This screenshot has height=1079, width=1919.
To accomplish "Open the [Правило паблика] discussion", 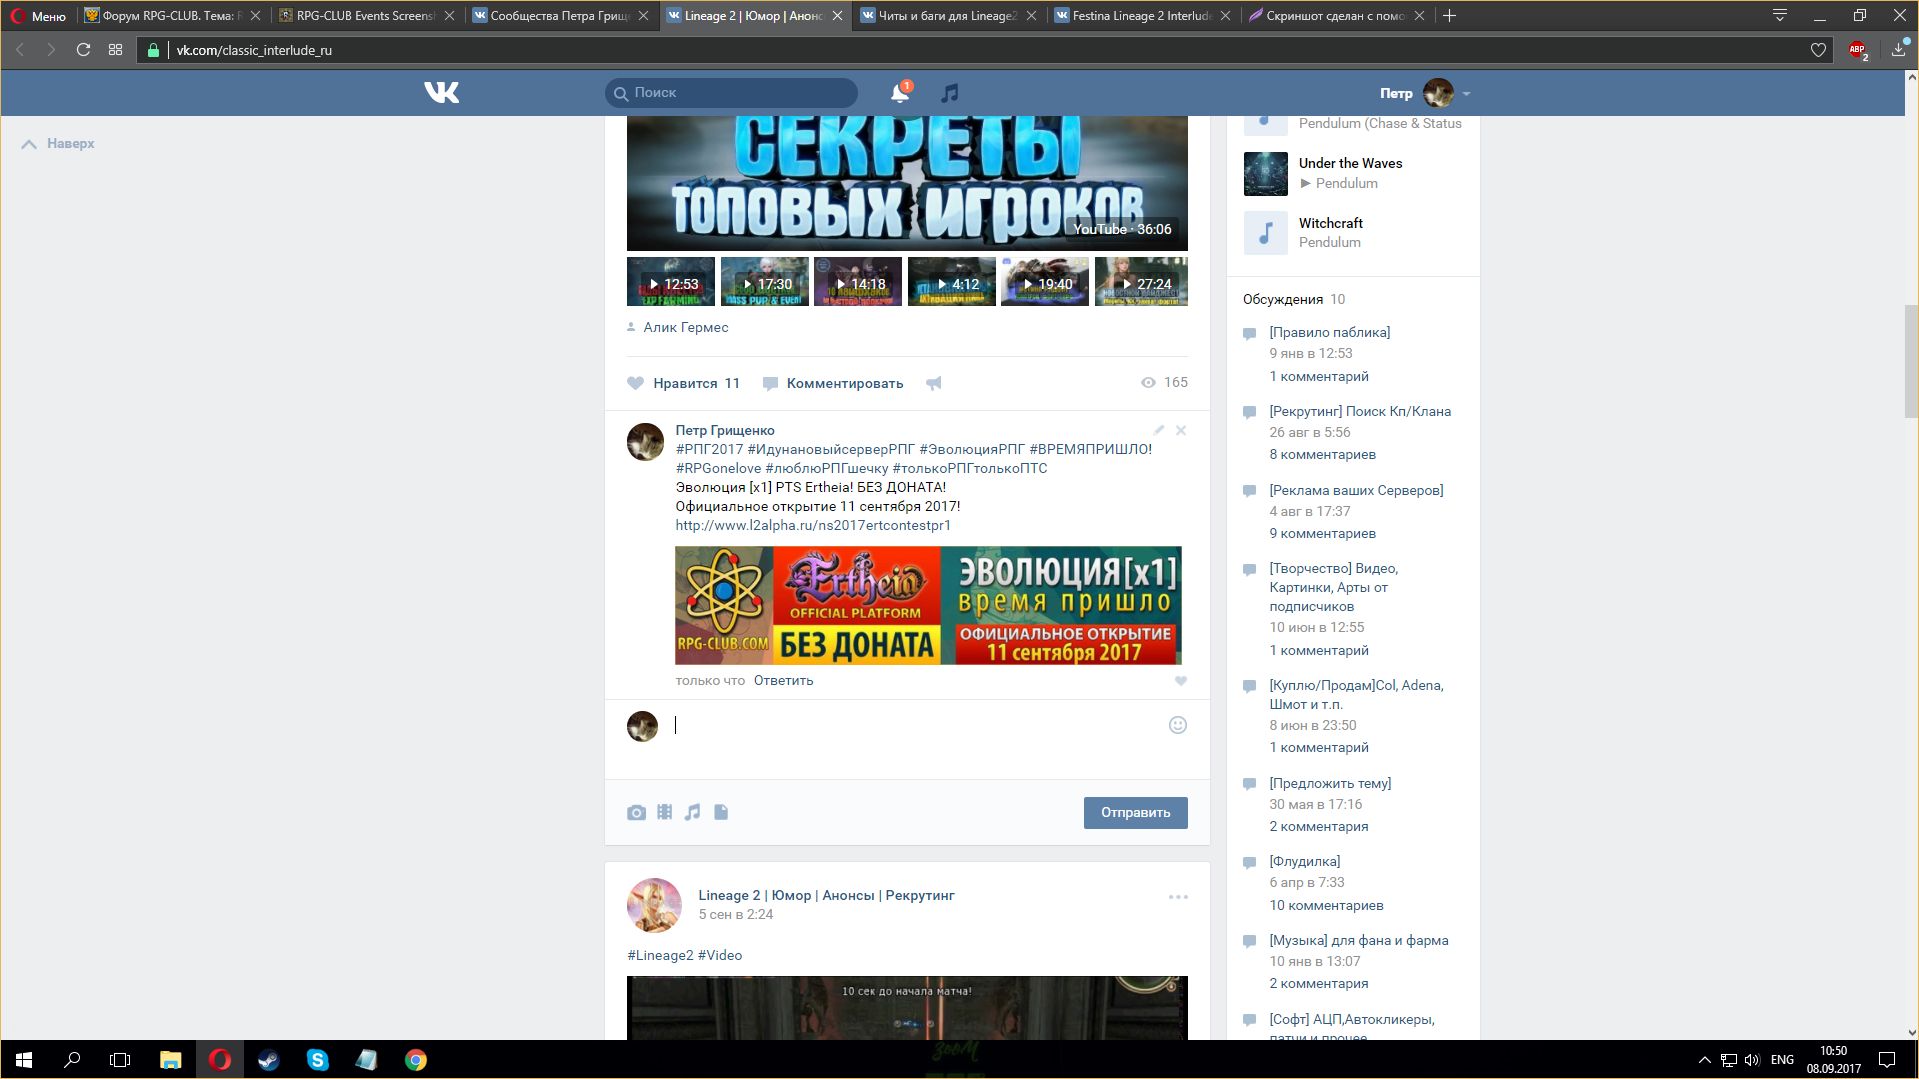I will [x=1330, y=332].
